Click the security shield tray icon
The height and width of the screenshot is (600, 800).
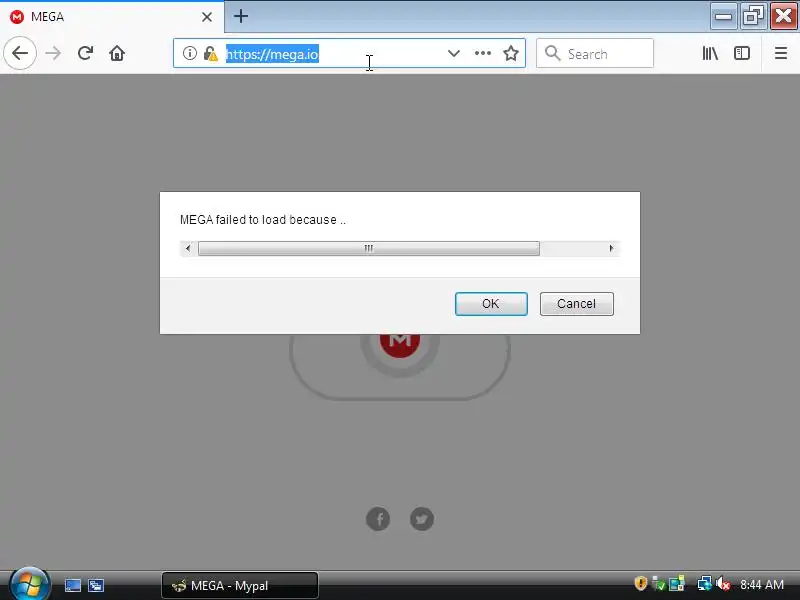(x=640, y=583)
